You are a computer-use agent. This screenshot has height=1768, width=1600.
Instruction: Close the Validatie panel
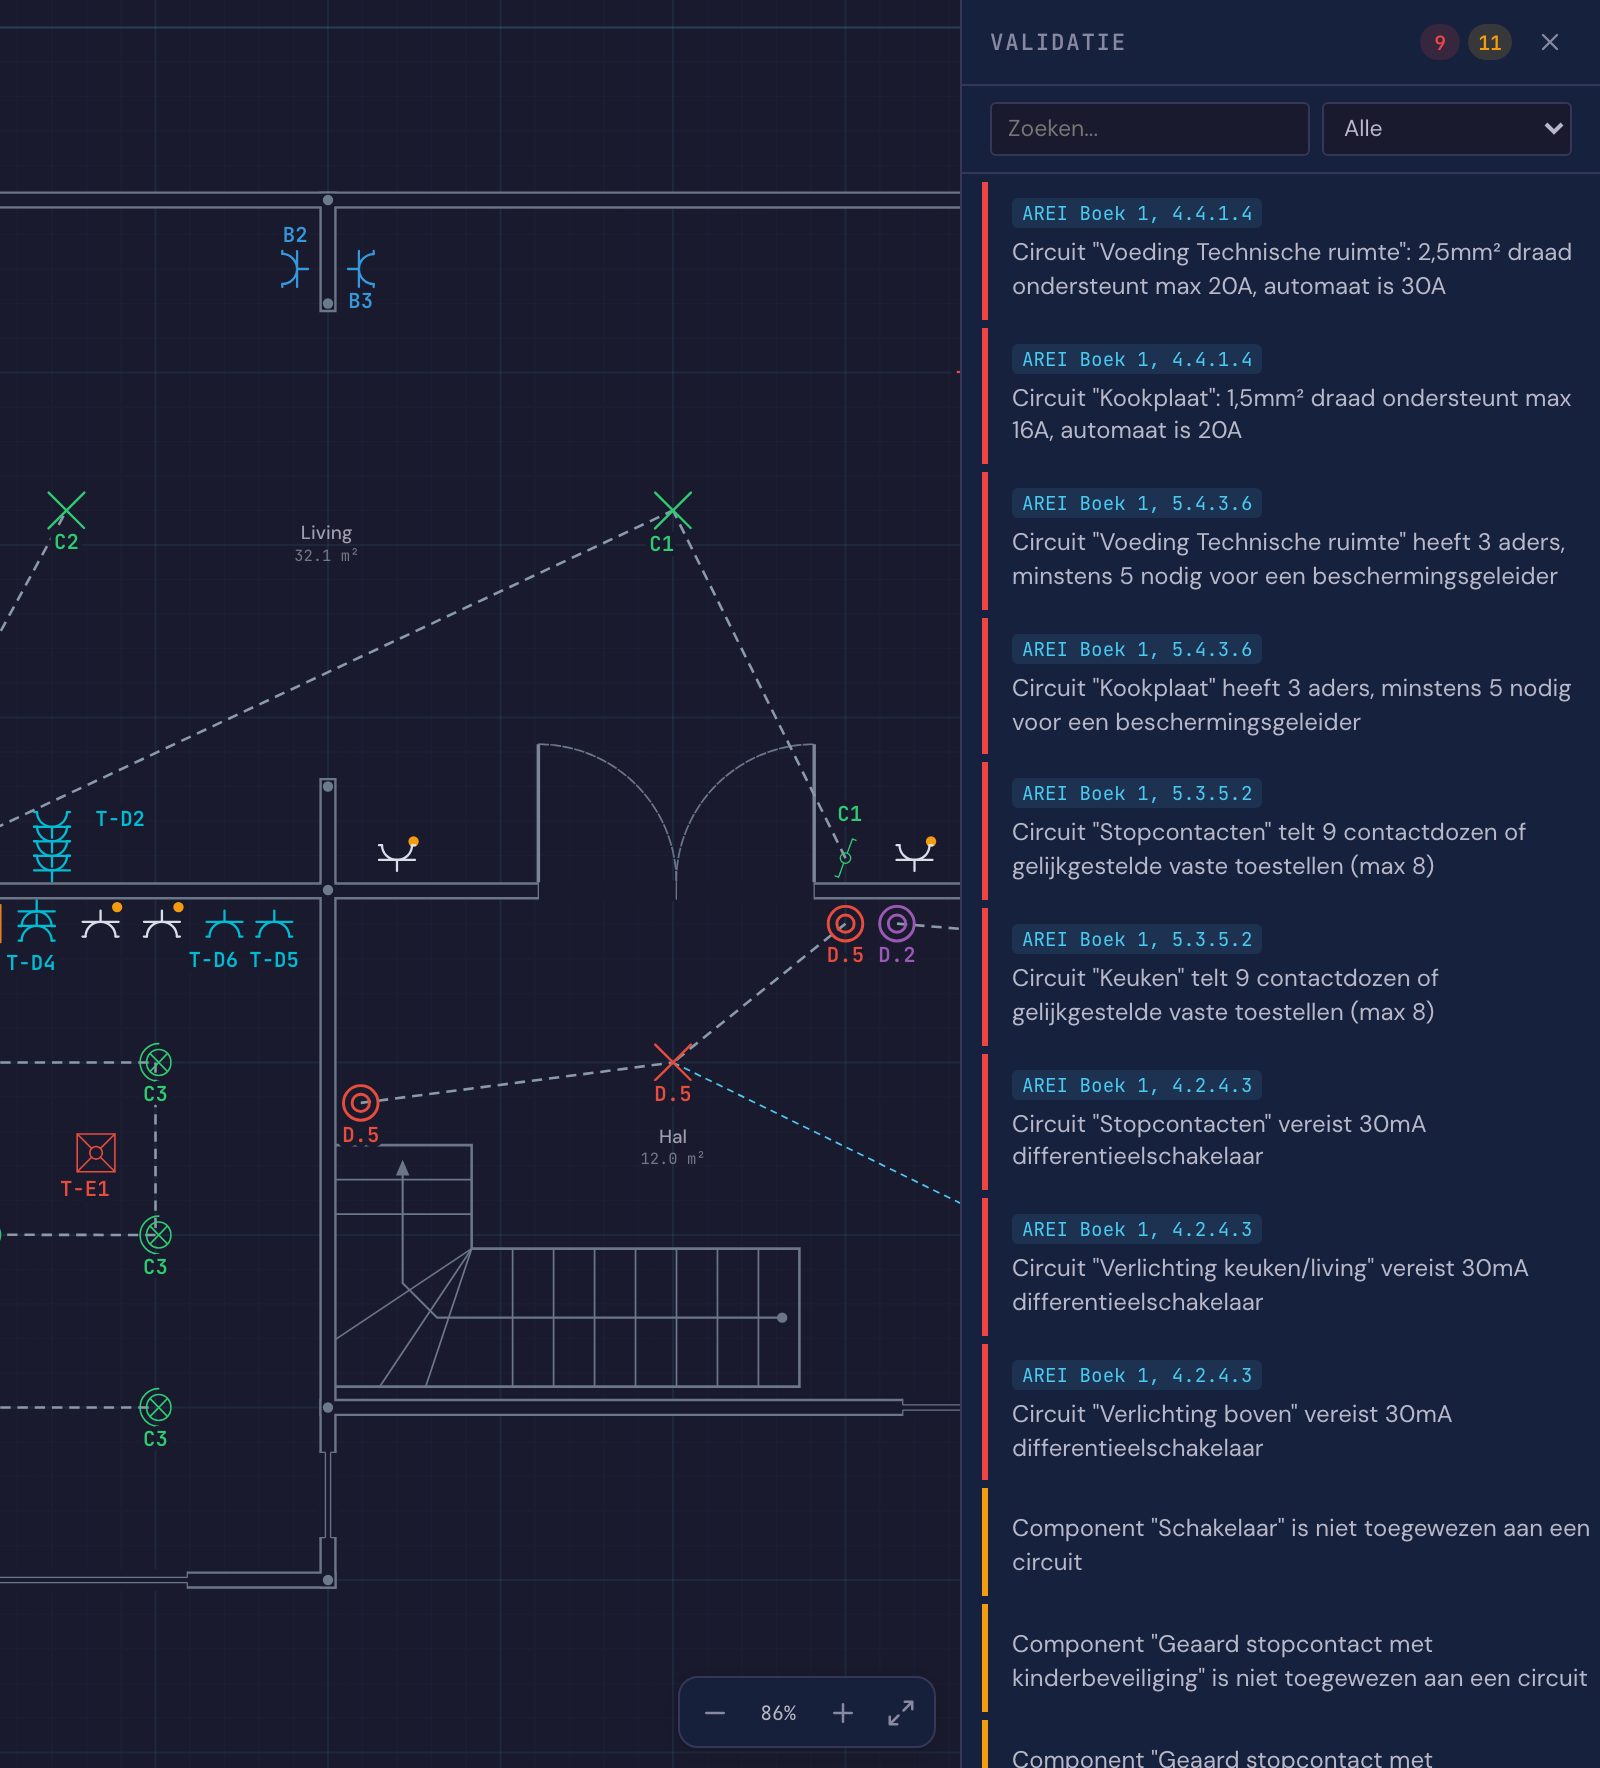(1550, 42)
